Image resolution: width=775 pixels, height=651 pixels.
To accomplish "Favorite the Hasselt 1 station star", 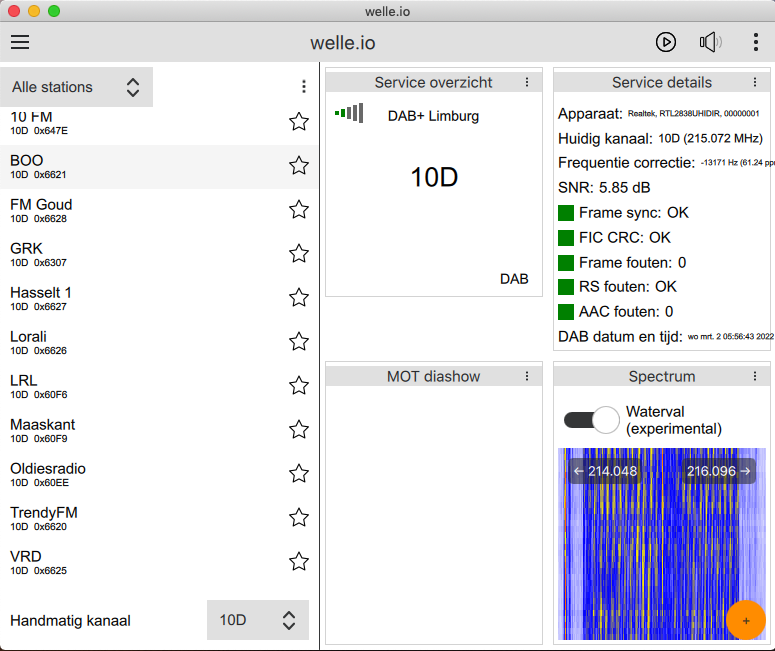I will [299, 298].
